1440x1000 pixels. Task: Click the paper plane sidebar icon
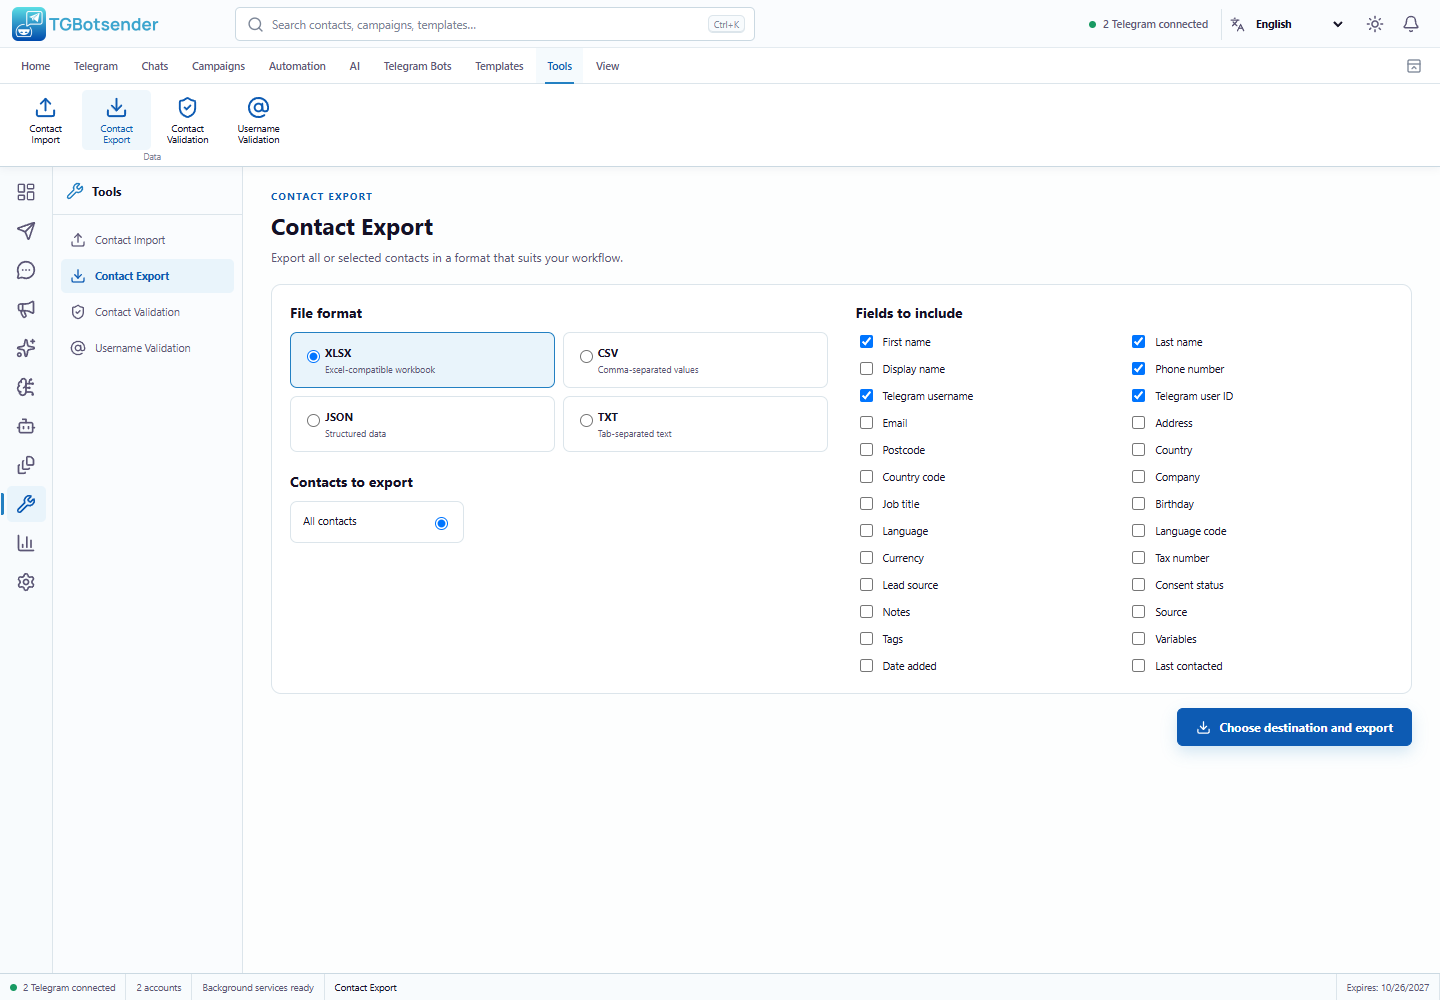[x=26, y=231]
